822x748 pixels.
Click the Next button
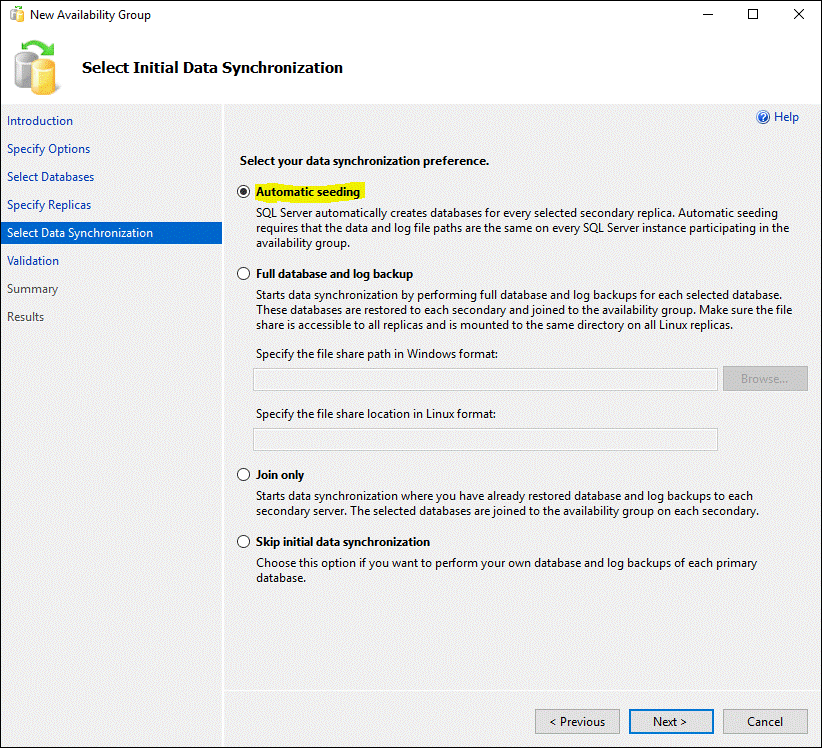(671, 721)
